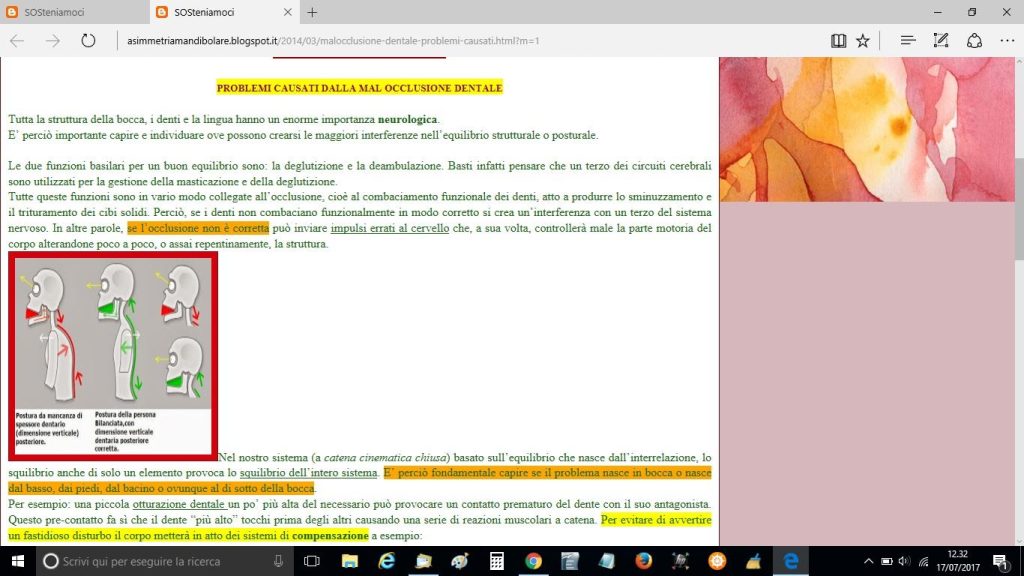Viewport: 1024px width, 576px height.
Task: Click the browser back arrow
Action: pyautogui.click(x=17, y=41)
